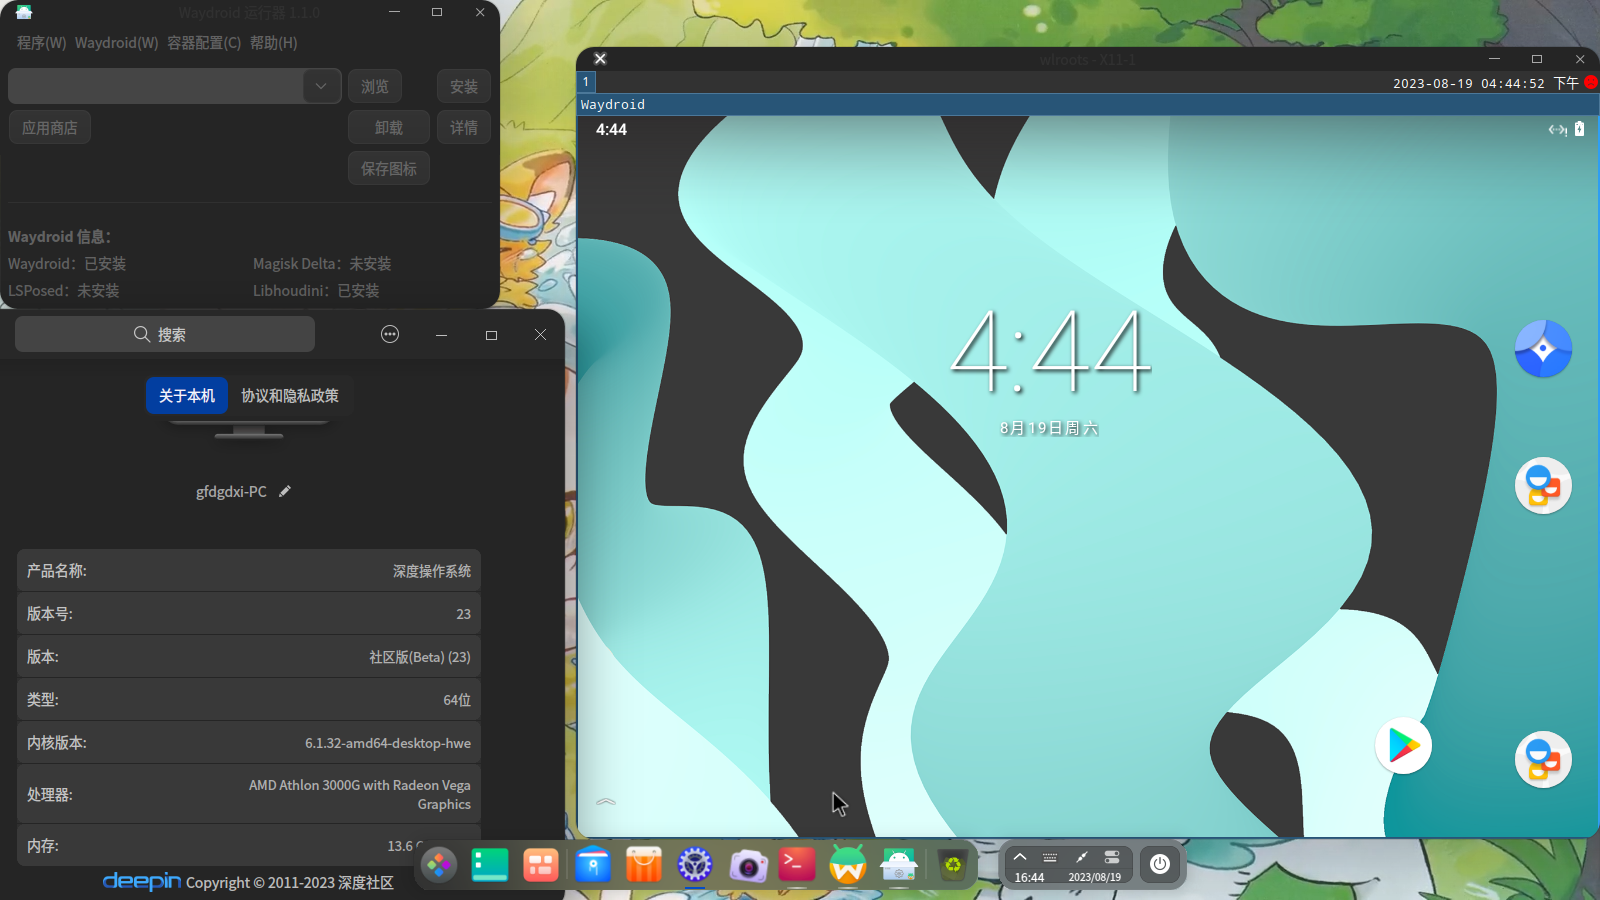Open the Waydroid(W) menu
1600x900 pixels.
coord(116,43)
